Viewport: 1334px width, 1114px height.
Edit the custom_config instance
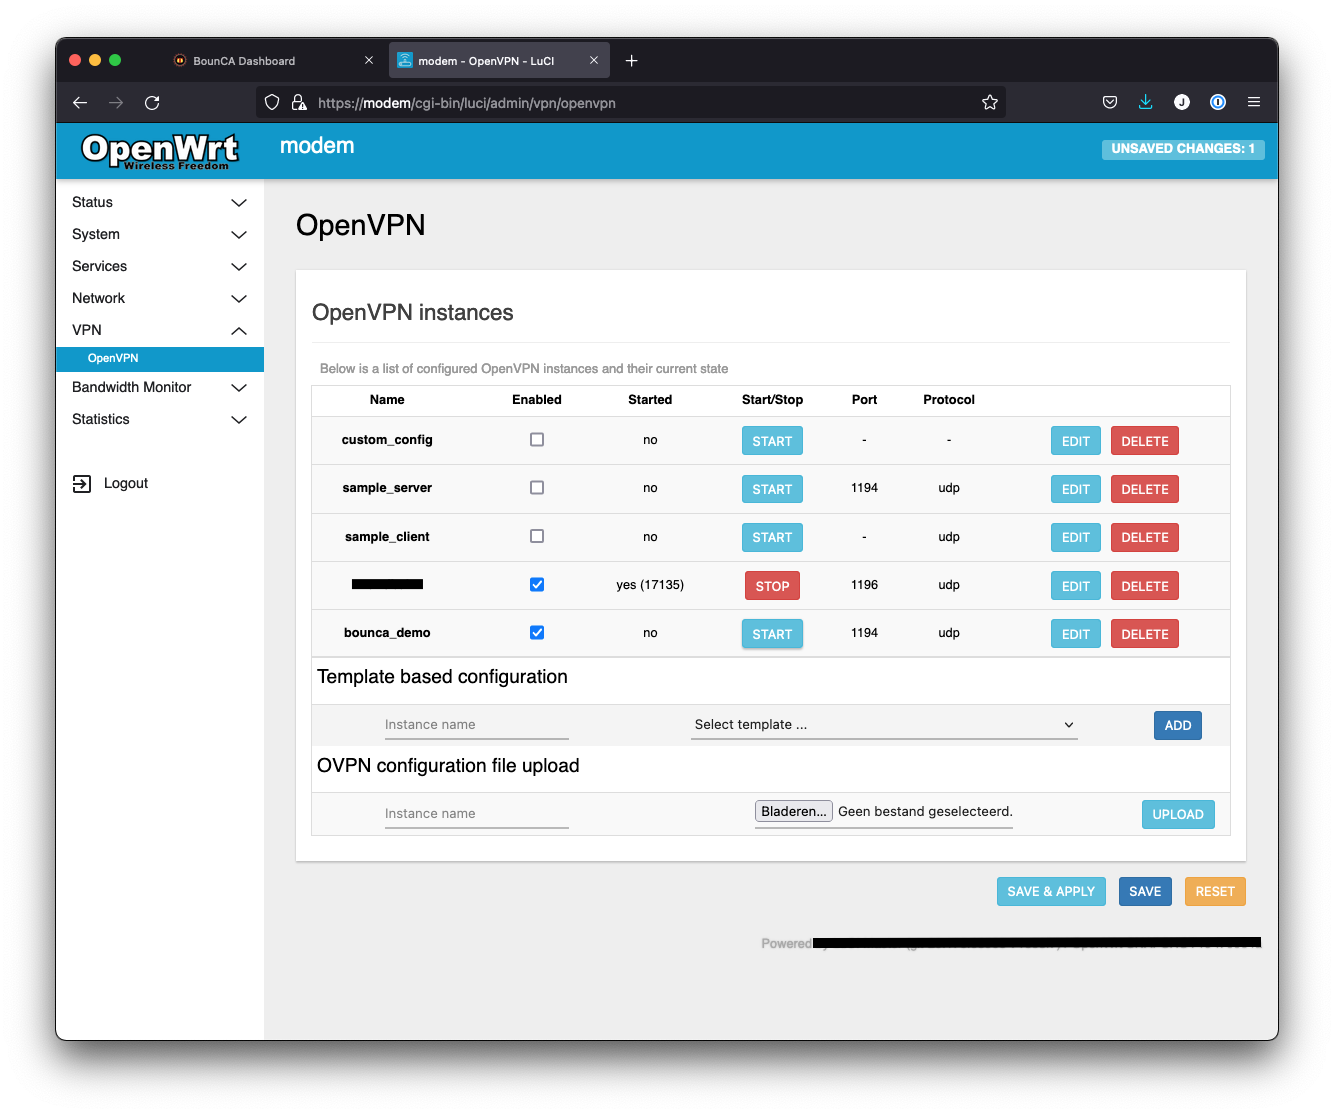[x=1076, y=441]
